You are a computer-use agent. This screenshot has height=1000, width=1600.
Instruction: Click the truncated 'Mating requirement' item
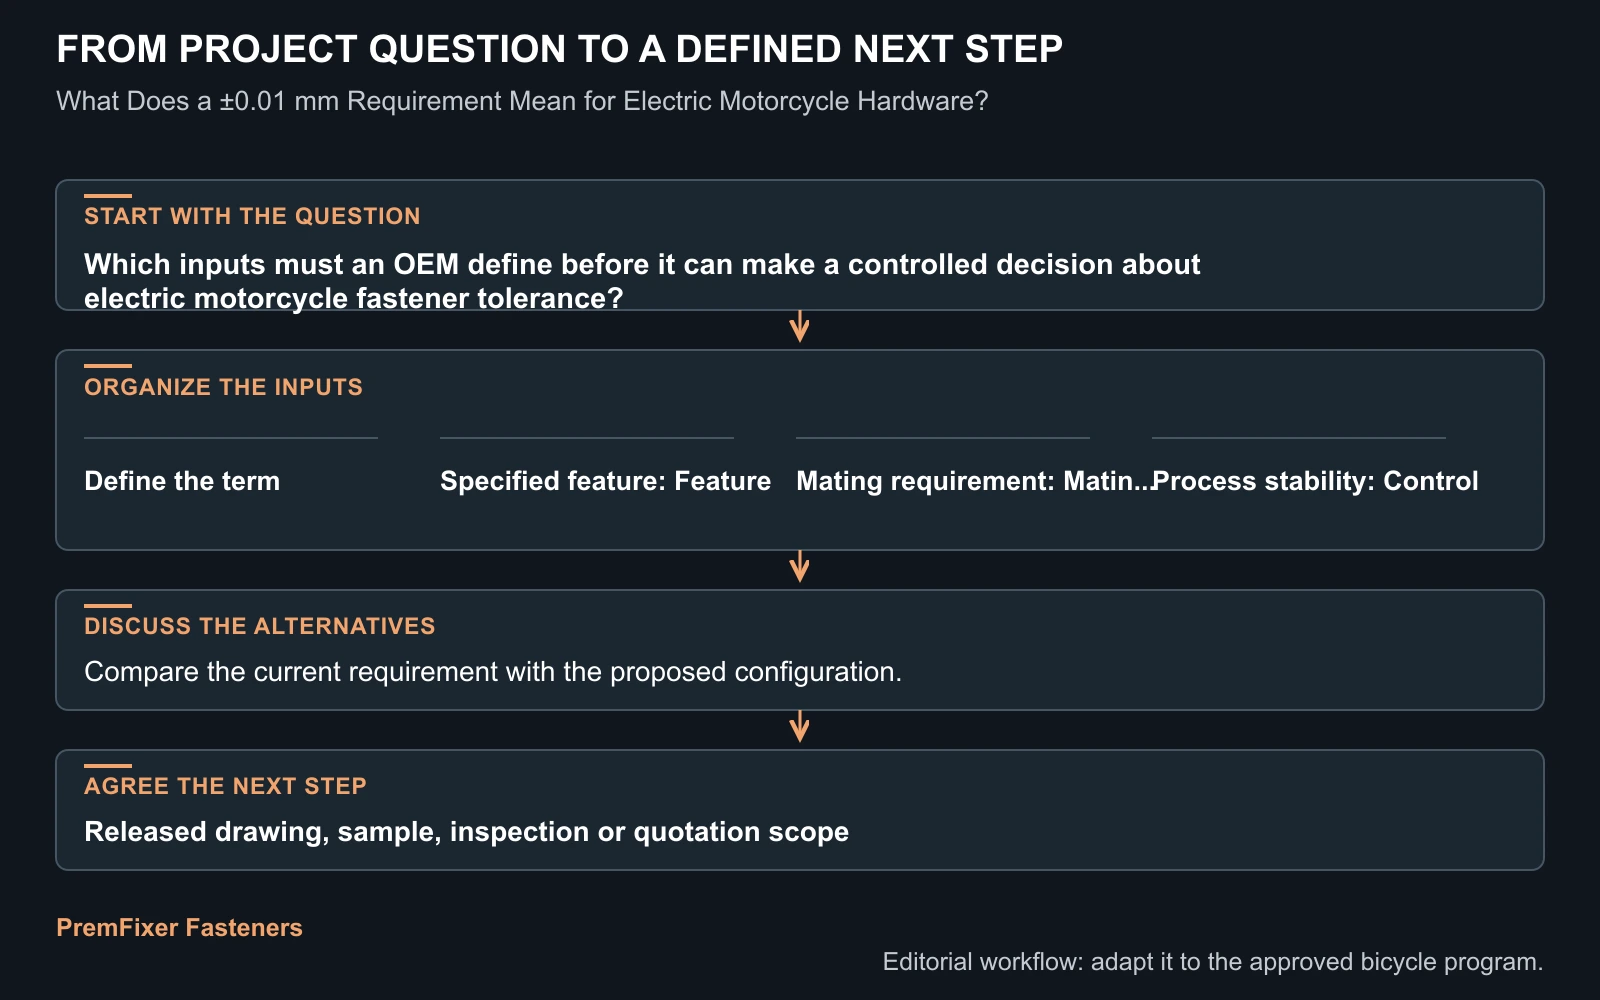975,481
